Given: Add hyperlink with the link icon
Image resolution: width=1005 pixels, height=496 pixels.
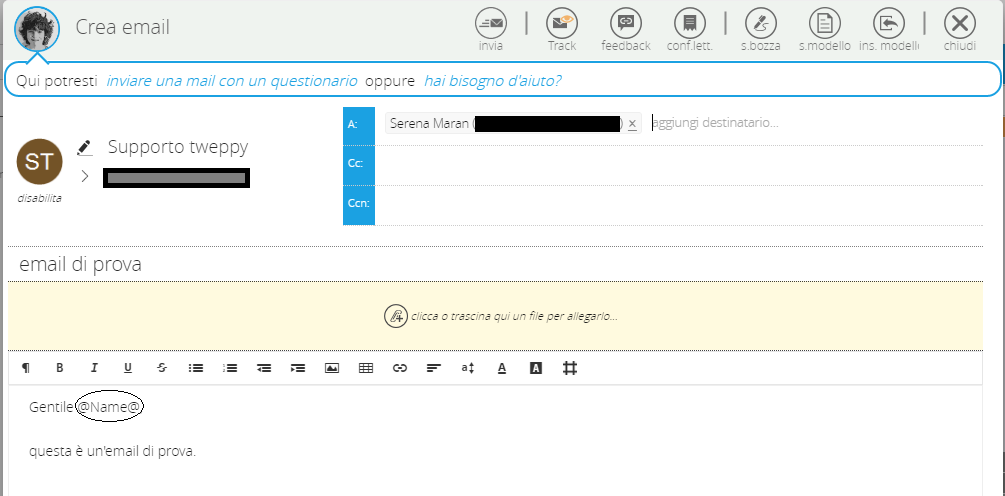Looking at the screenshot, I should tap(400, 368).
